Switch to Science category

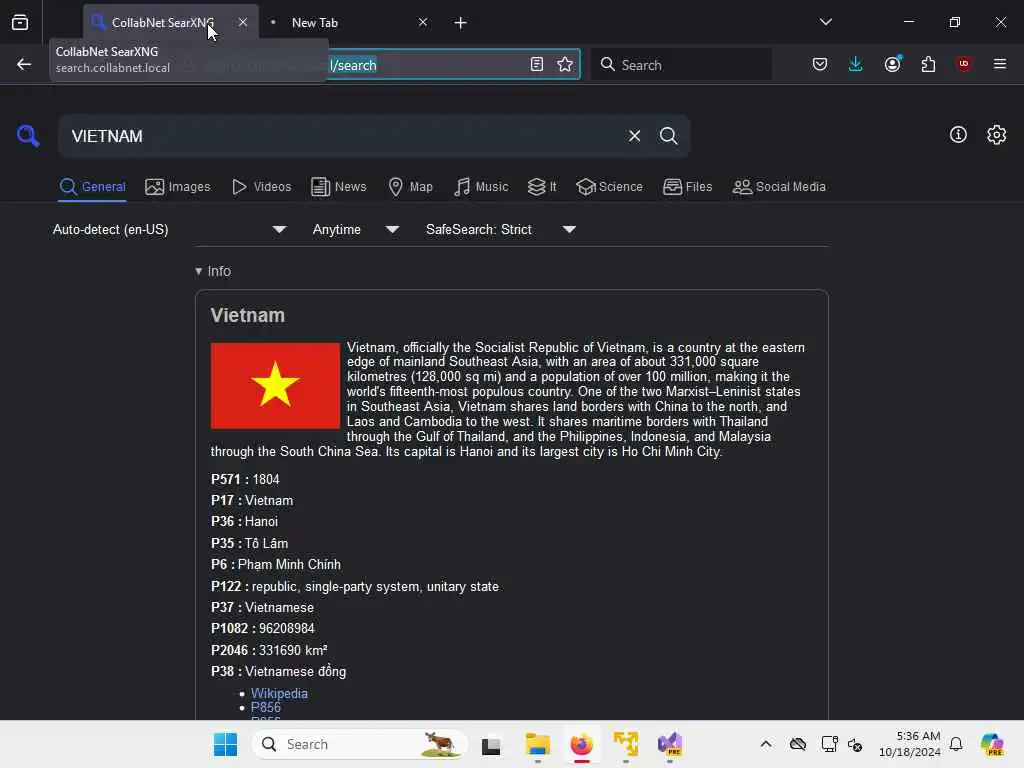pos(609,187)
